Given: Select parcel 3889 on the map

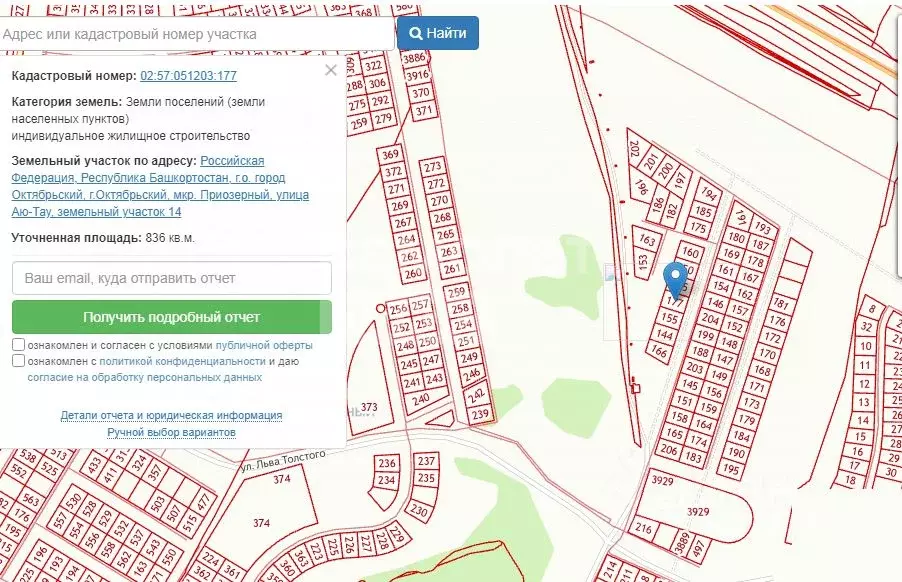Looking at the screenshot, I should (x=683, y=542).
